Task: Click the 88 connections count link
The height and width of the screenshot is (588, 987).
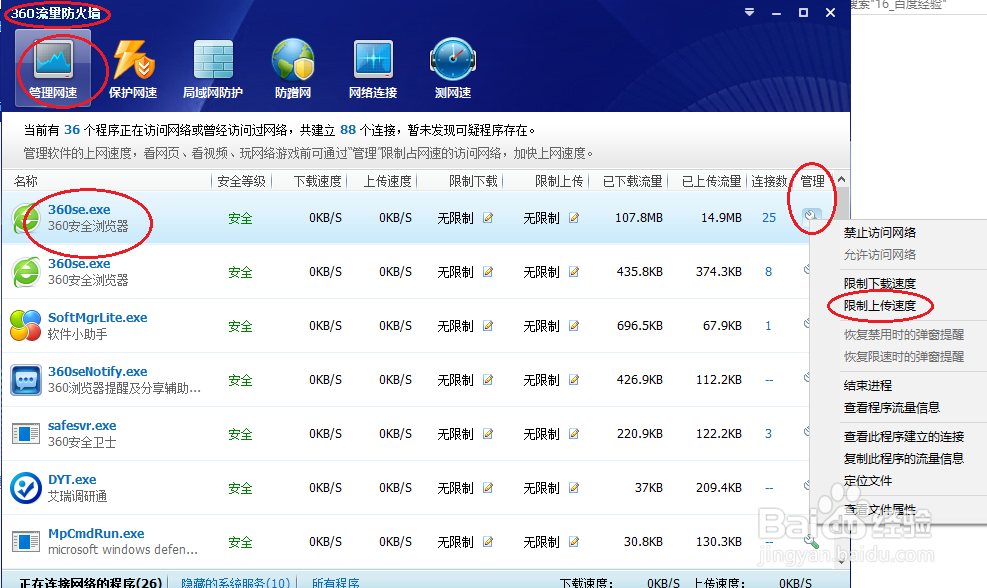Action: point(347,130)
